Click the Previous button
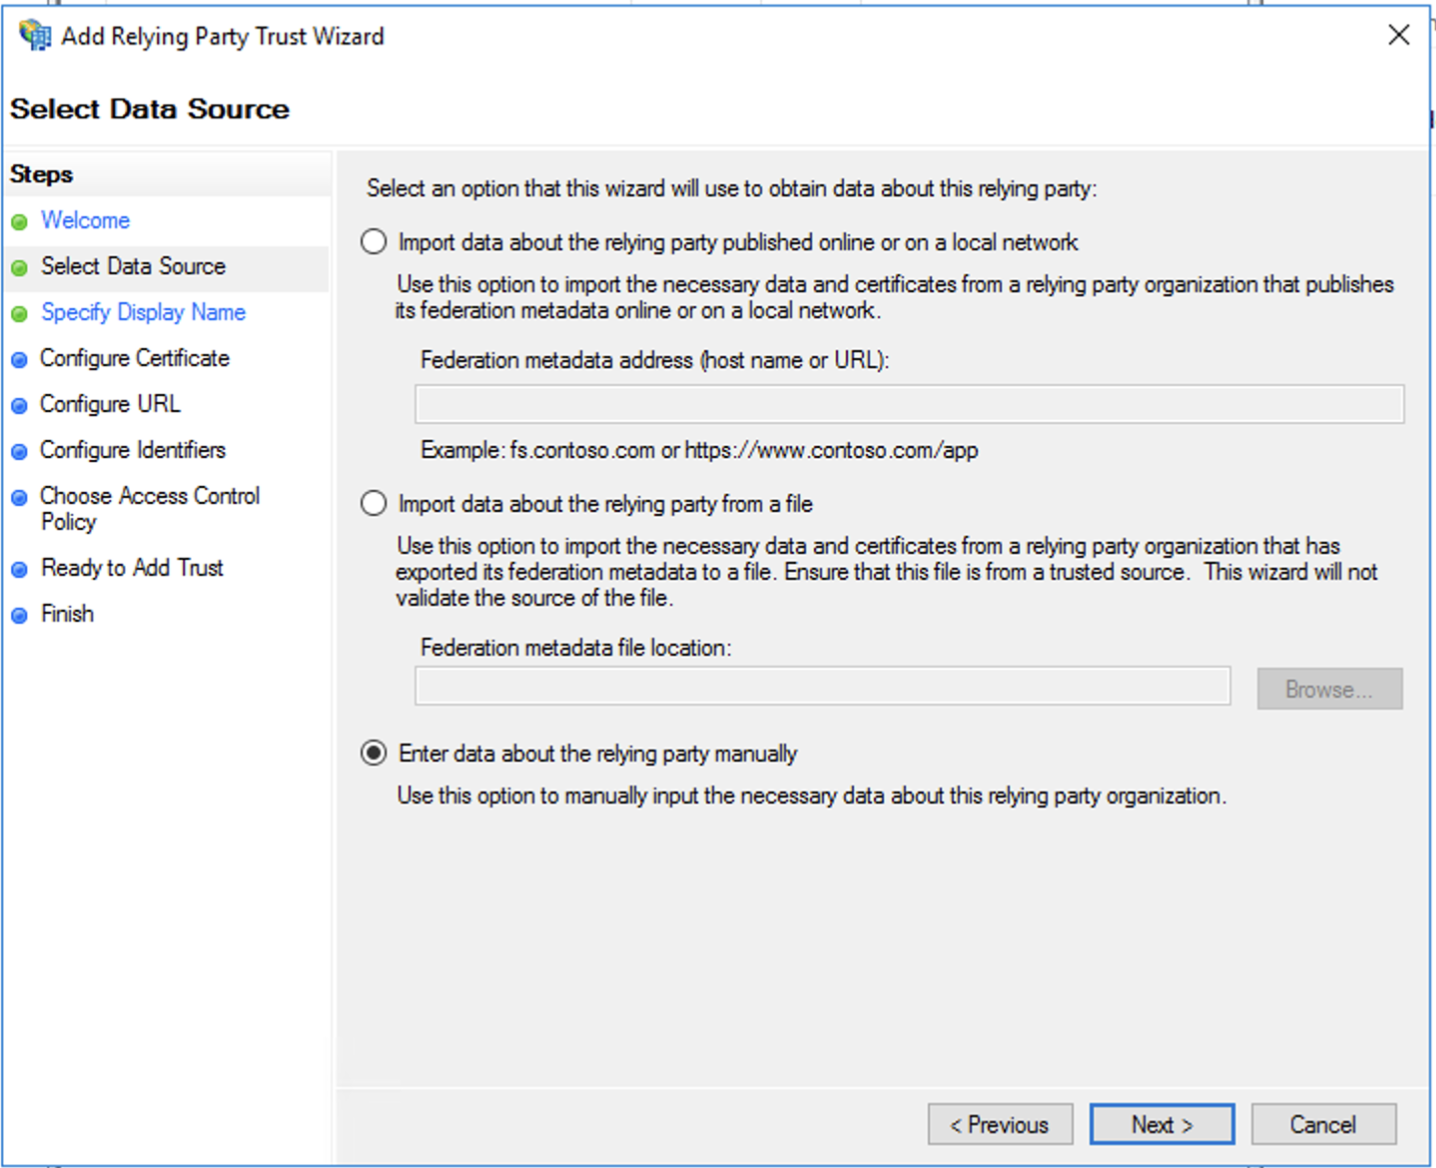 1000,1124
